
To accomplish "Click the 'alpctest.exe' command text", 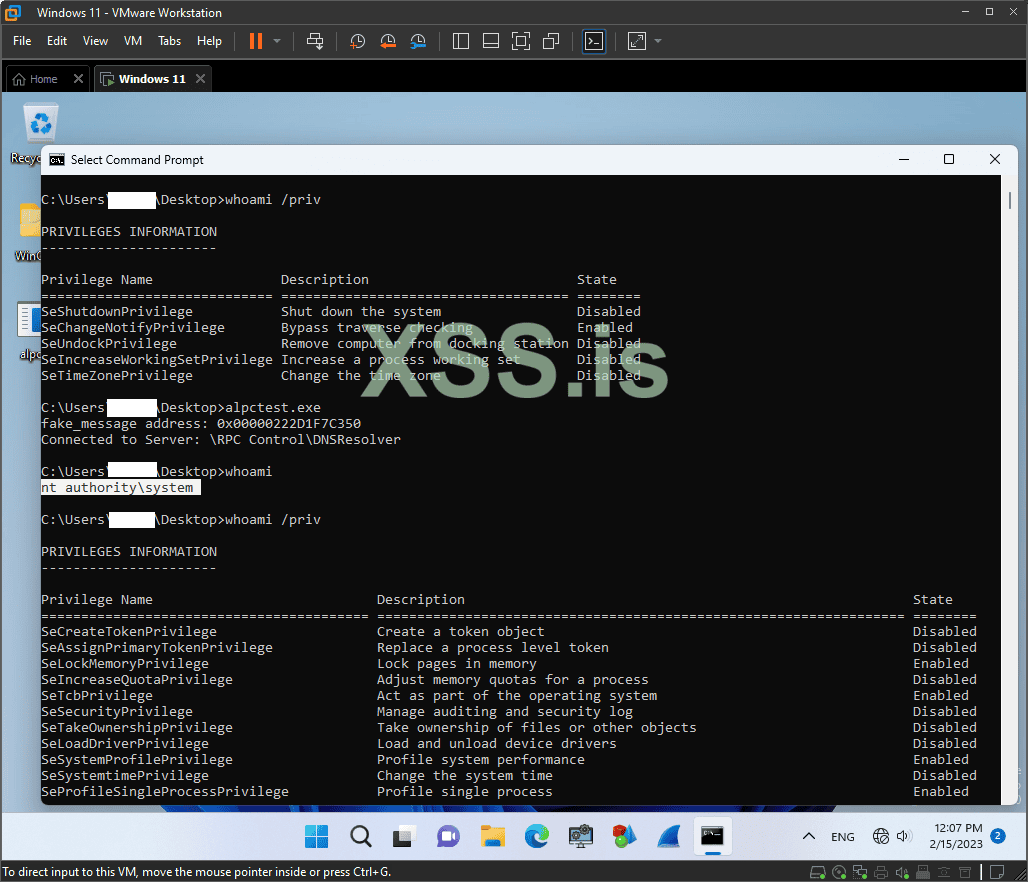I will (x=273, y=407).
